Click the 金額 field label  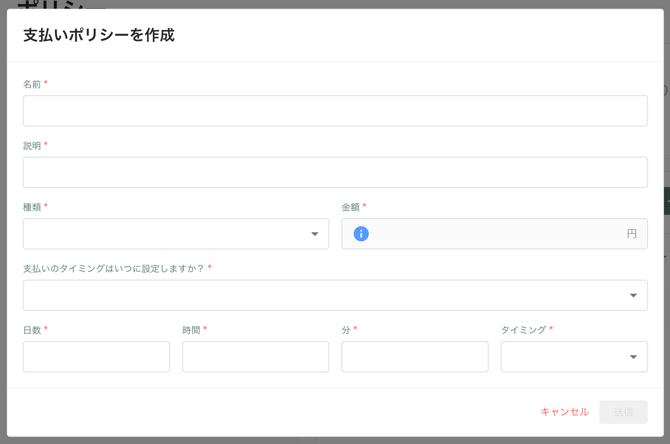350,207
